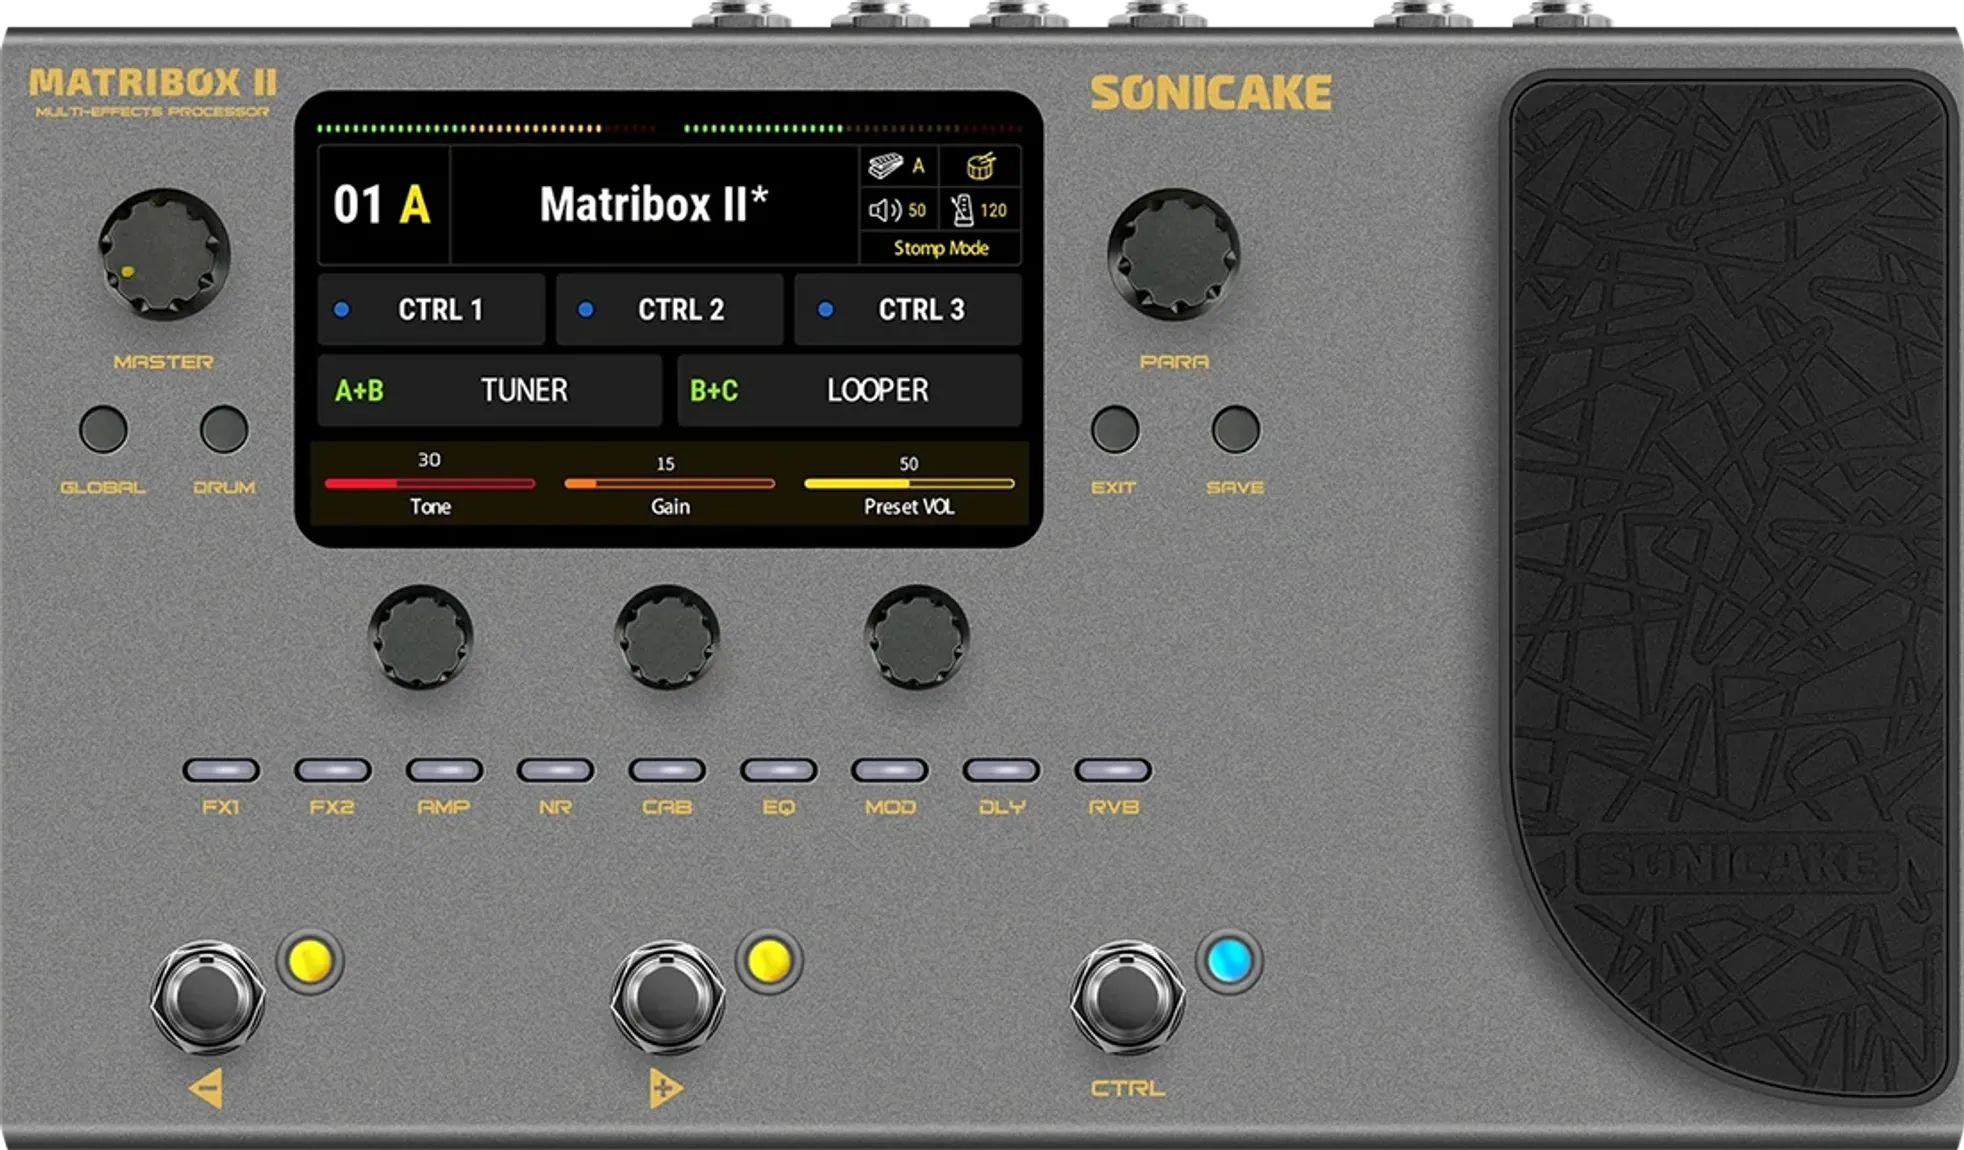This screenshot has width=1964, height=1150.
Task: Toggle the MOD module button
Action: pyautogui.click(x=890, y=770)
